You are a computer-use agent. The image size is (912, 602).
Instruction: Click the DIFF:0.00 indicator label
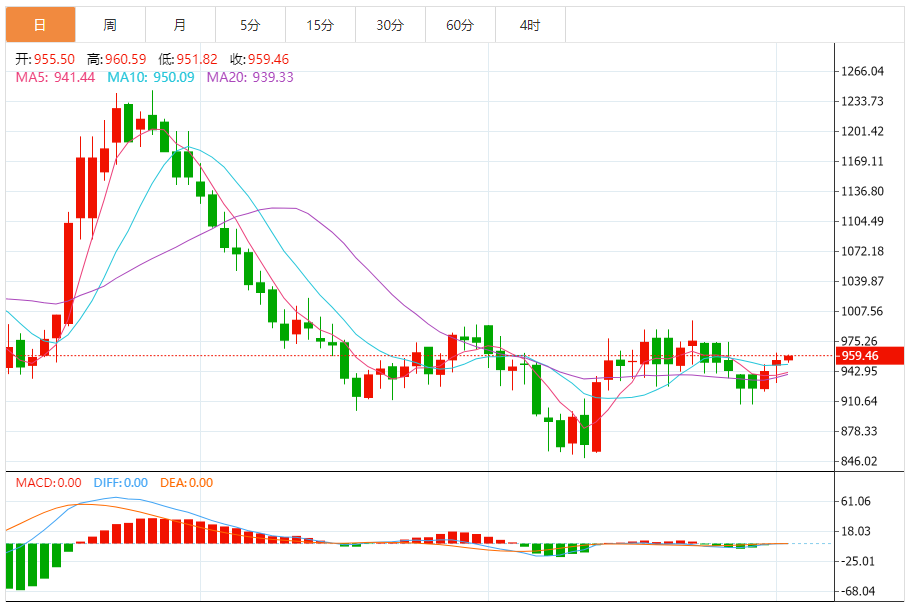tap(120, 483)
